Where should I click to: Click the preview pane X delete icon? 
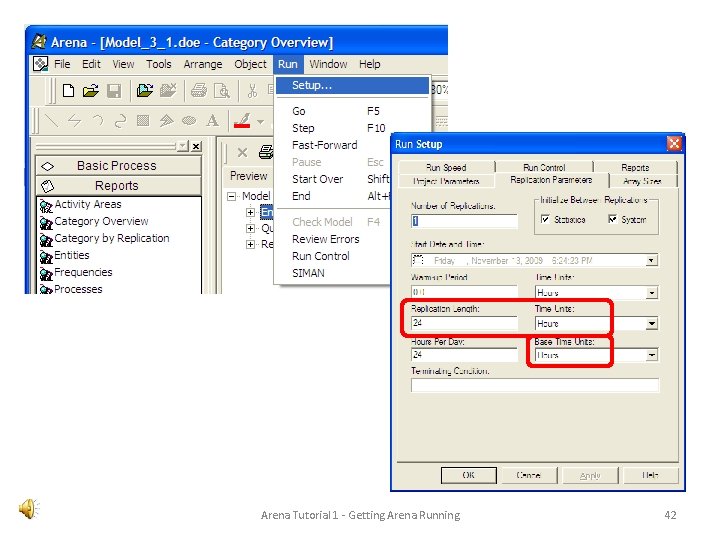(x=242, y=152)
